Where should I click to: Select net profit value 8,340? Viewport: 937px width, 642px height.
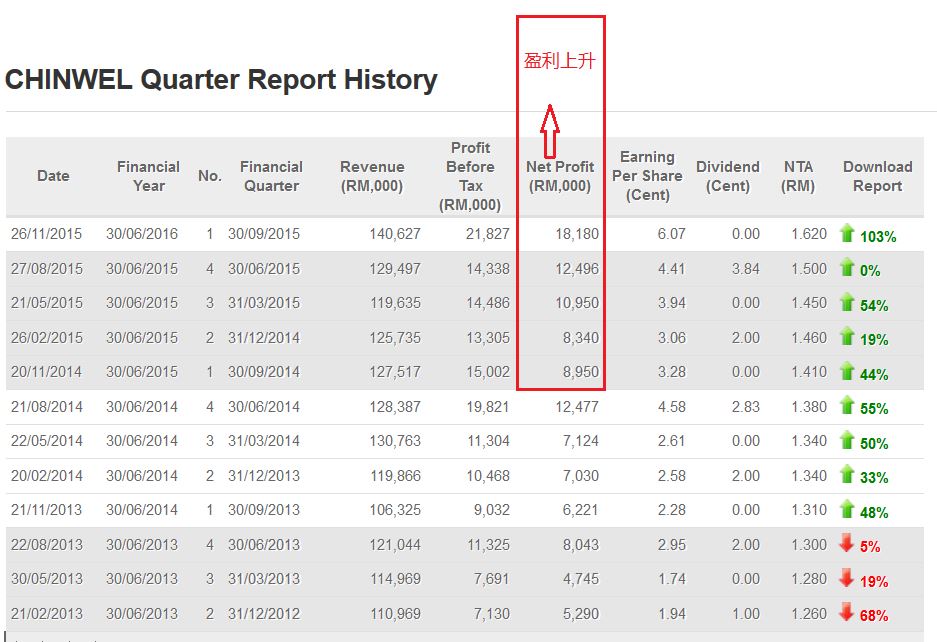pyautogui.click(x=580, y=338)
